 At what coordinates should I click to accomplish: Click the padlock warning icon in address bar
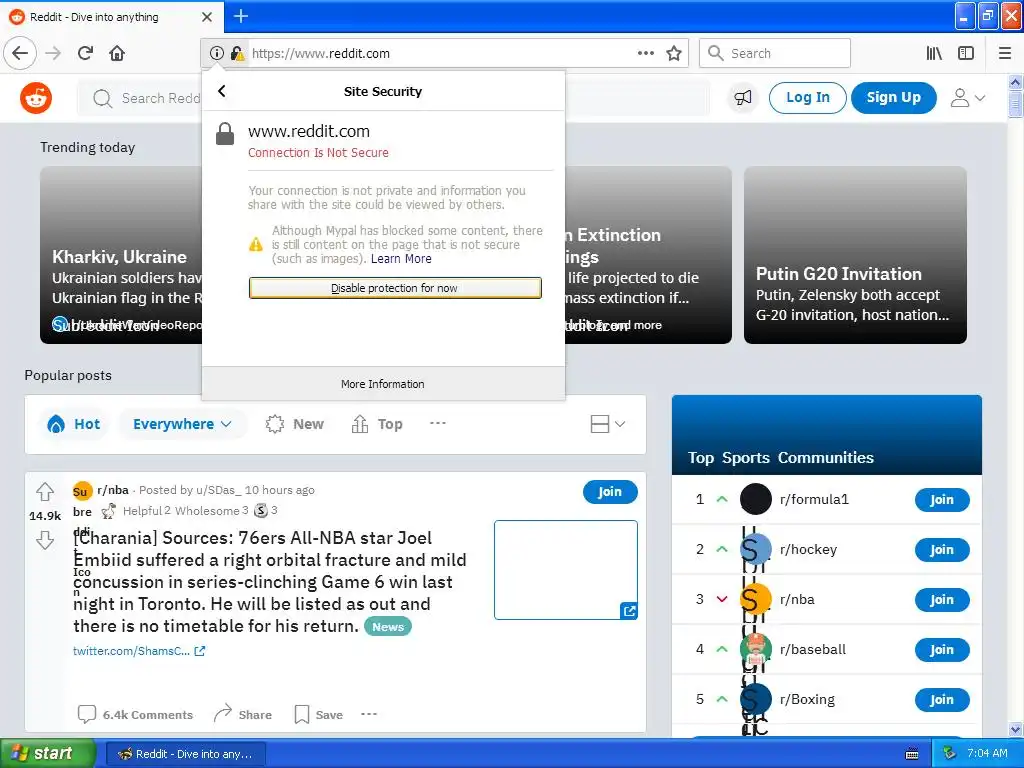tap(238, 54)
